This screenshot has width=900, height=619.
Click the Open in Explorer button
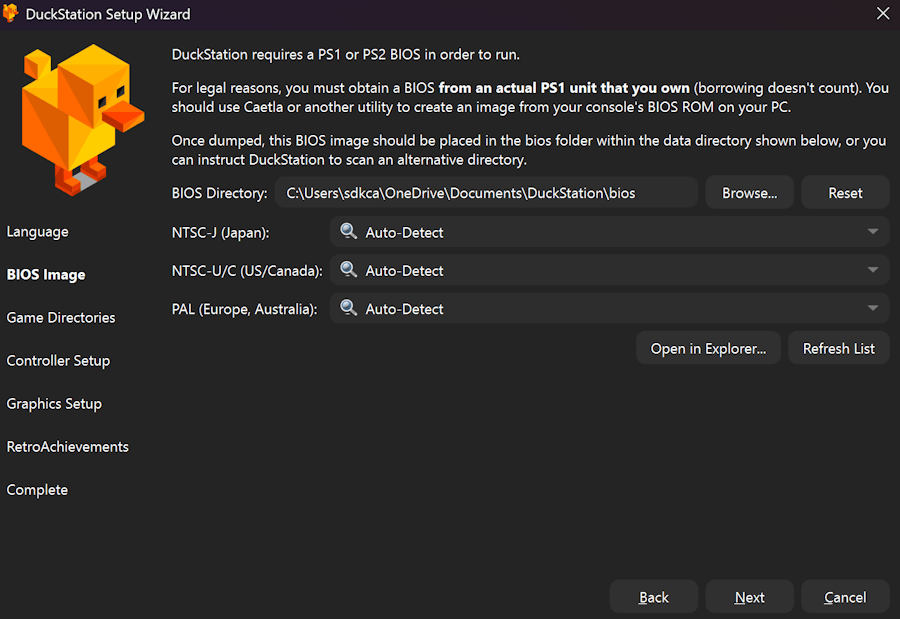pos(708,348)
